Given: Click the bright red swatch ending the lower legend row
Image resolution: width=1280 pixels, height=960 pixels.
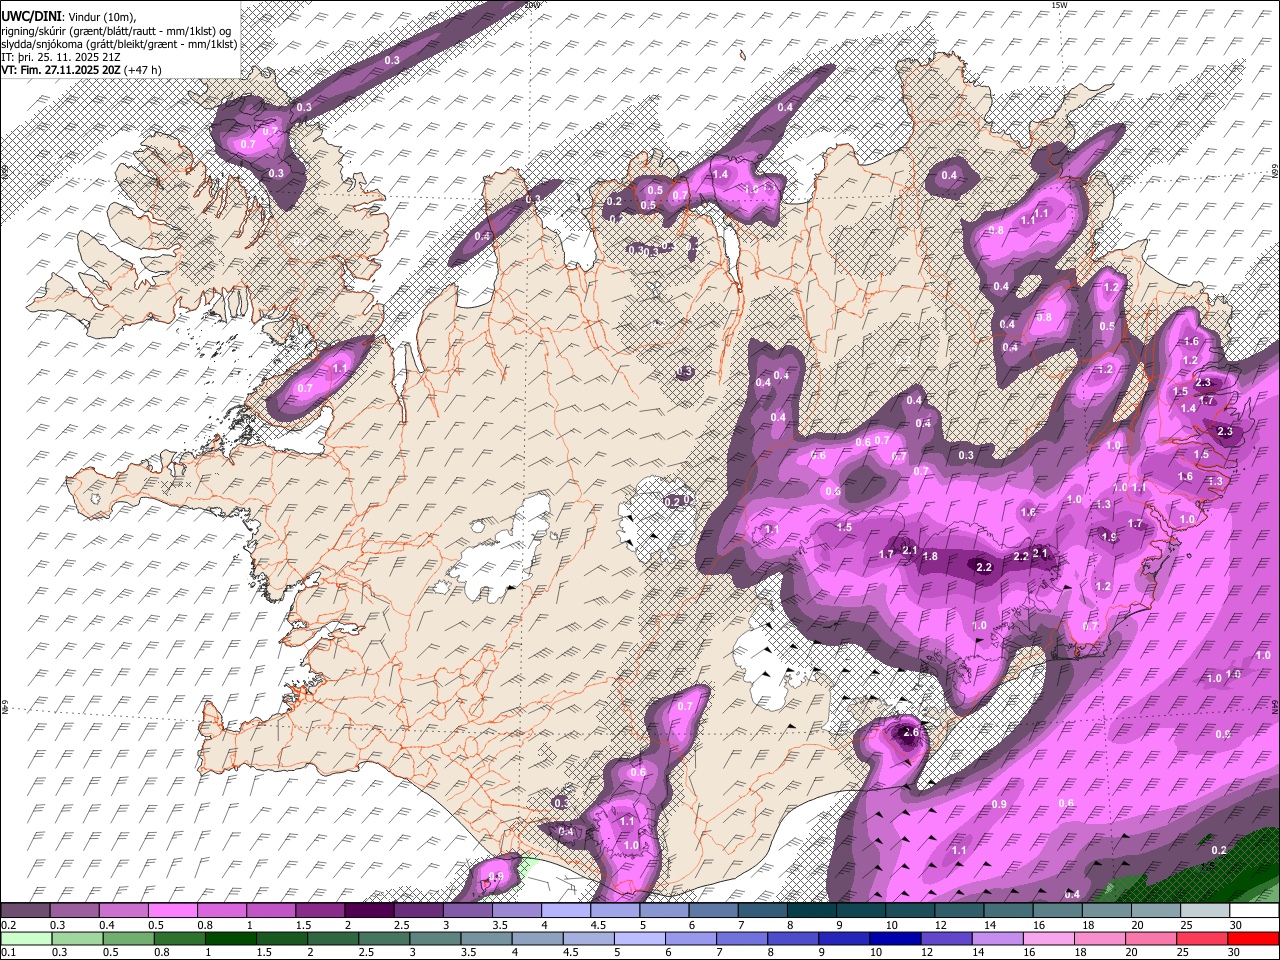Looking at the screenshot, I should 1253,938.
